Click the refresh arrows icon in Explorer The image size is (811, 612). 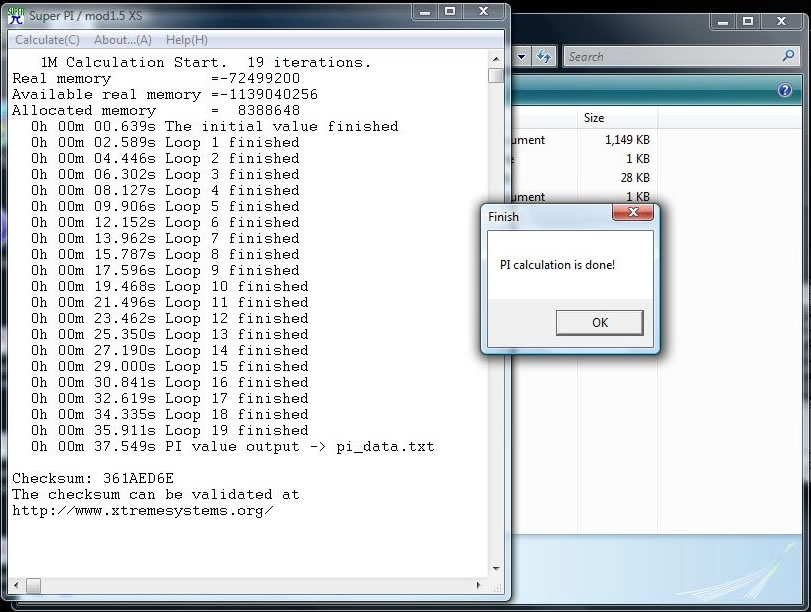[543, 56]
